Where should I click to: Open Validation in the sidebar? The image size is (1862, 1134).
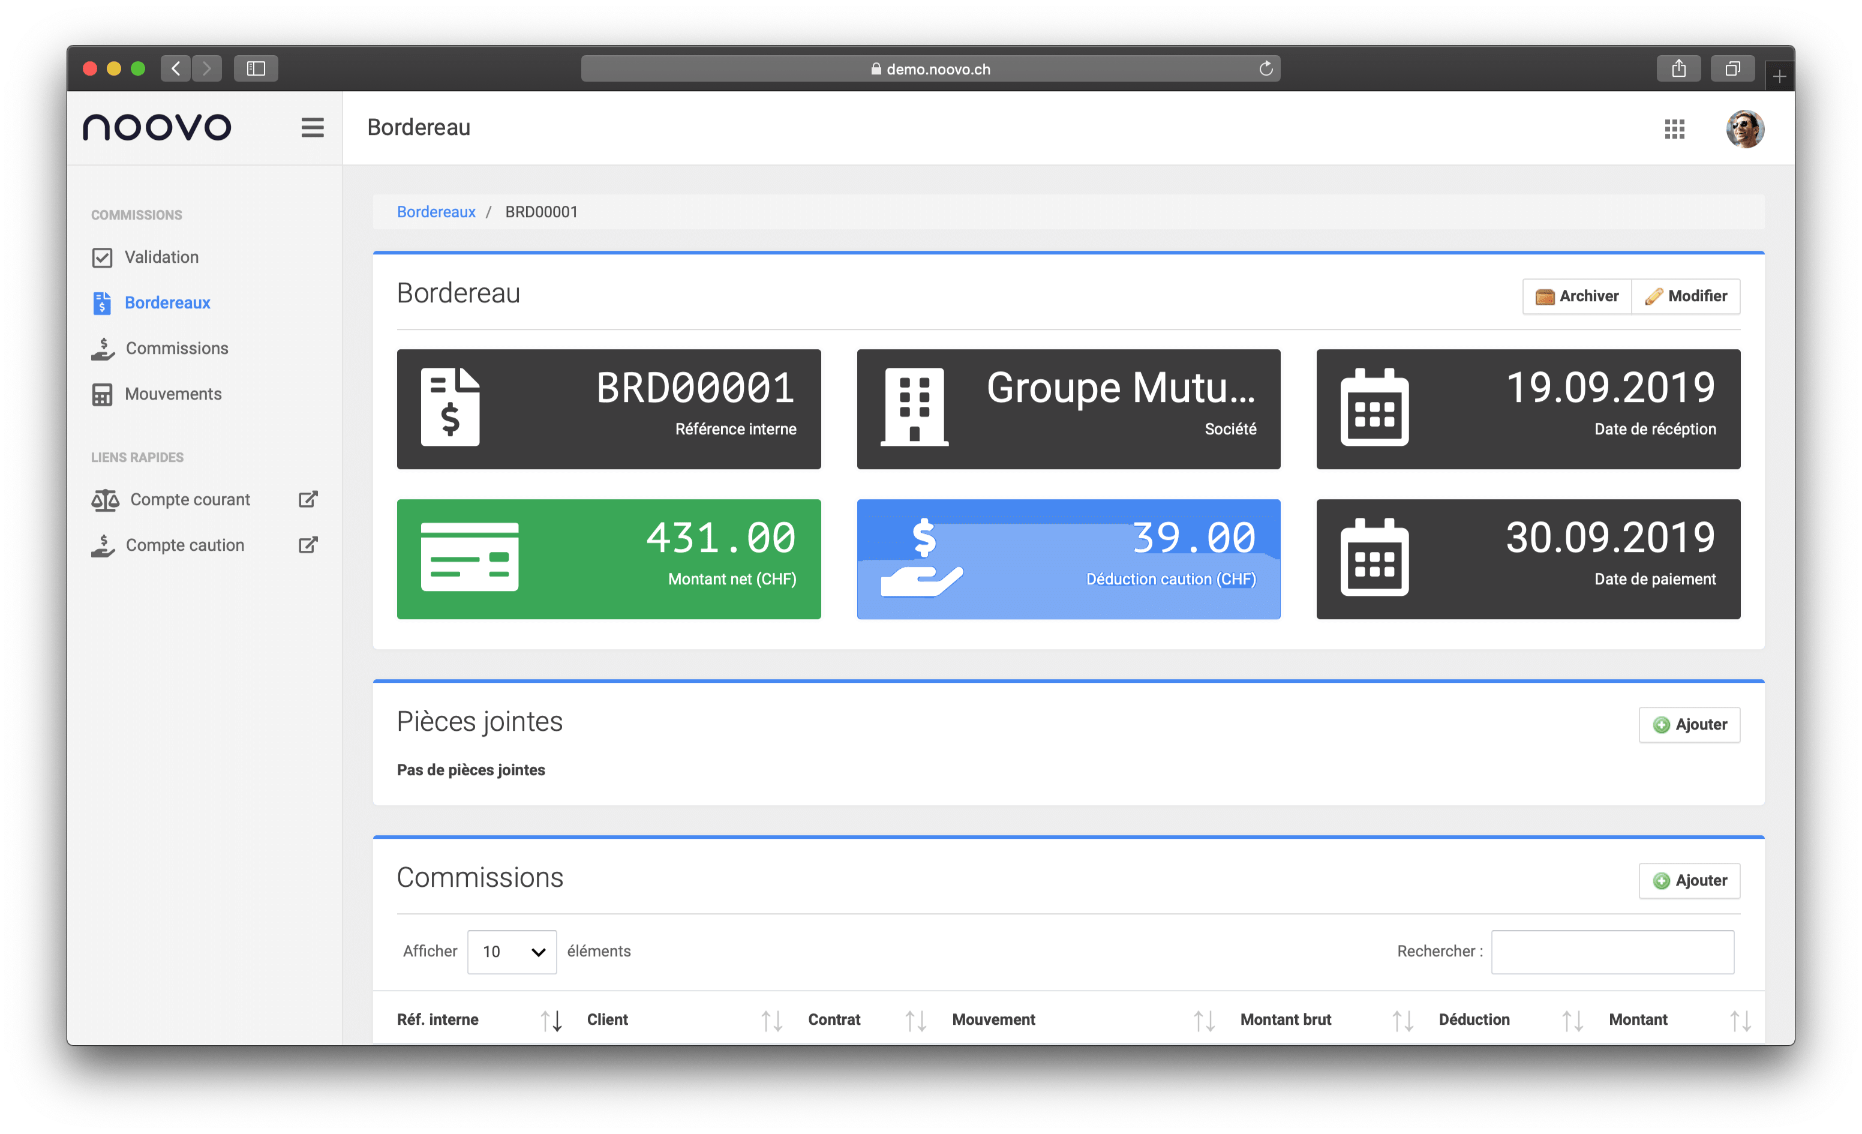(x=161, y=257)
